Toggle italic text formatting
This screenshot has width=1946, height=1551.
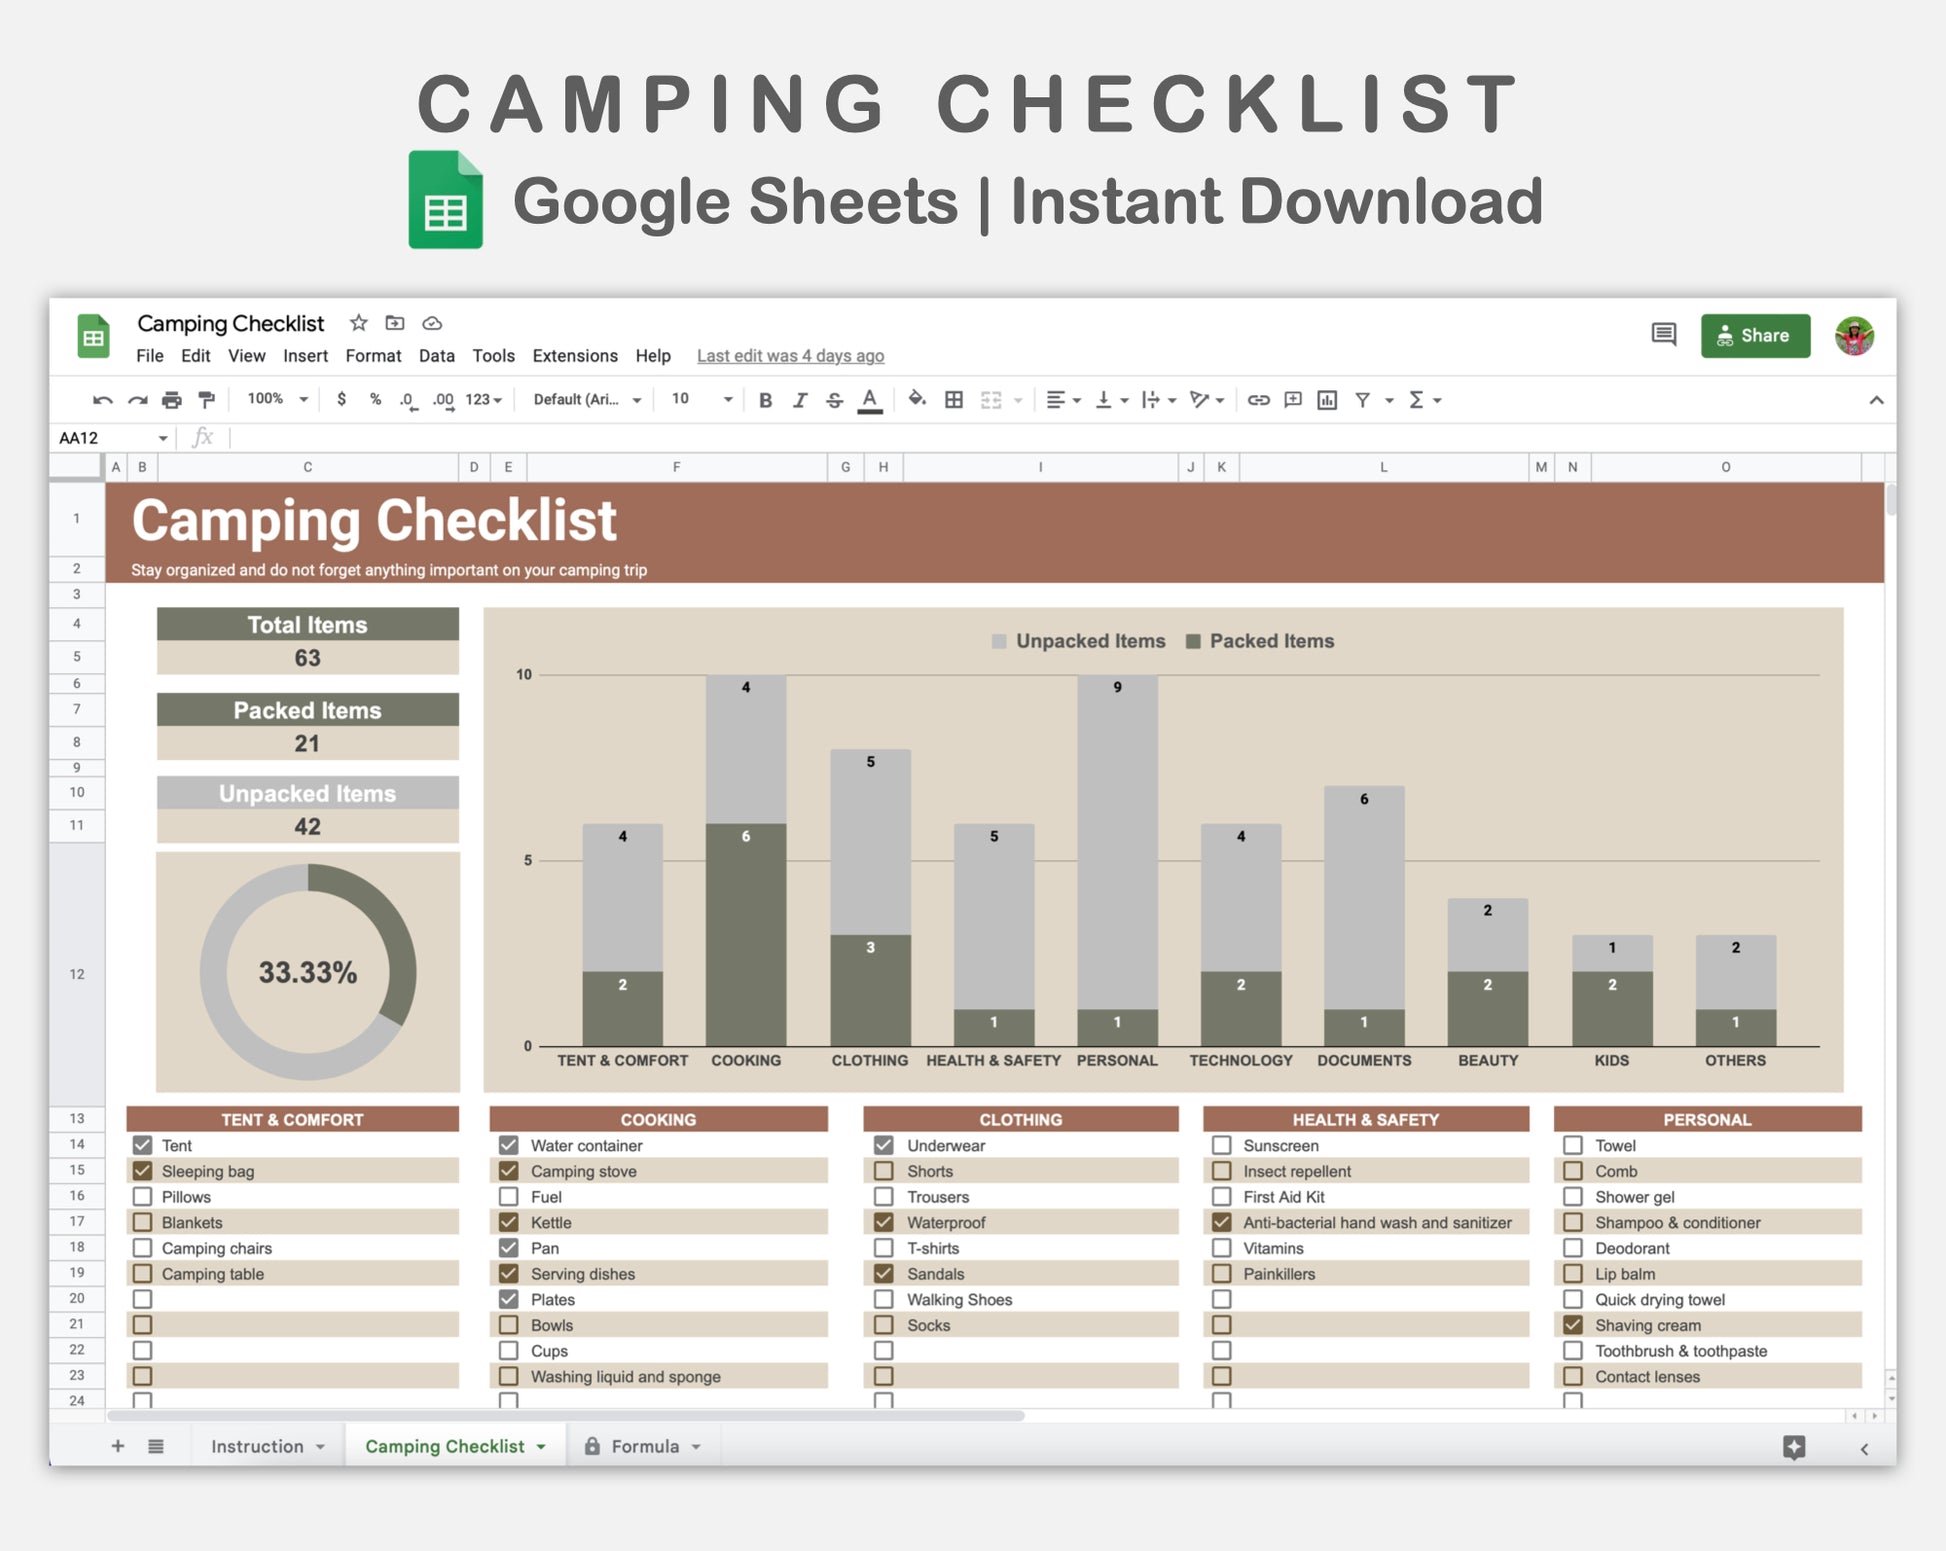(799, 400)
